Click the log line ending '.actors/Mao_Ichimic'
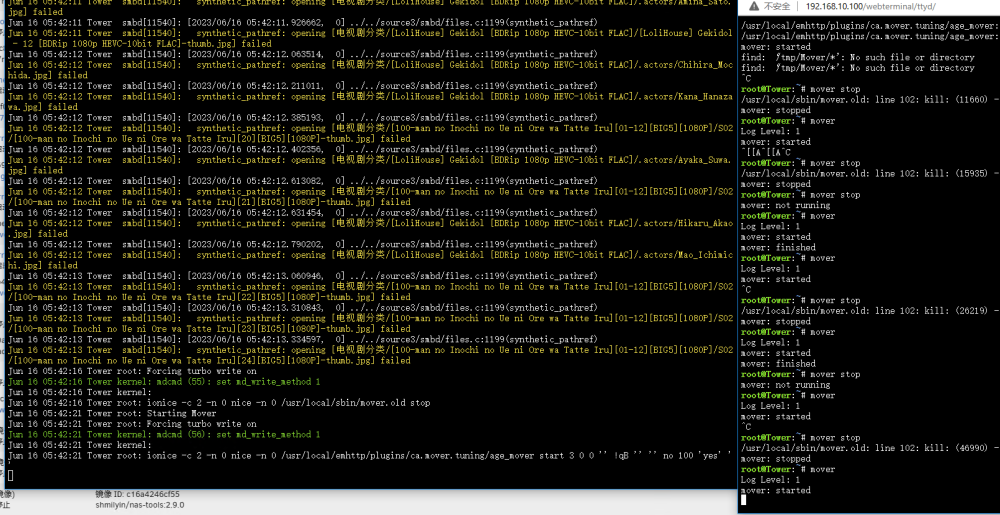 pyautogui.click(x=370, y=255)
